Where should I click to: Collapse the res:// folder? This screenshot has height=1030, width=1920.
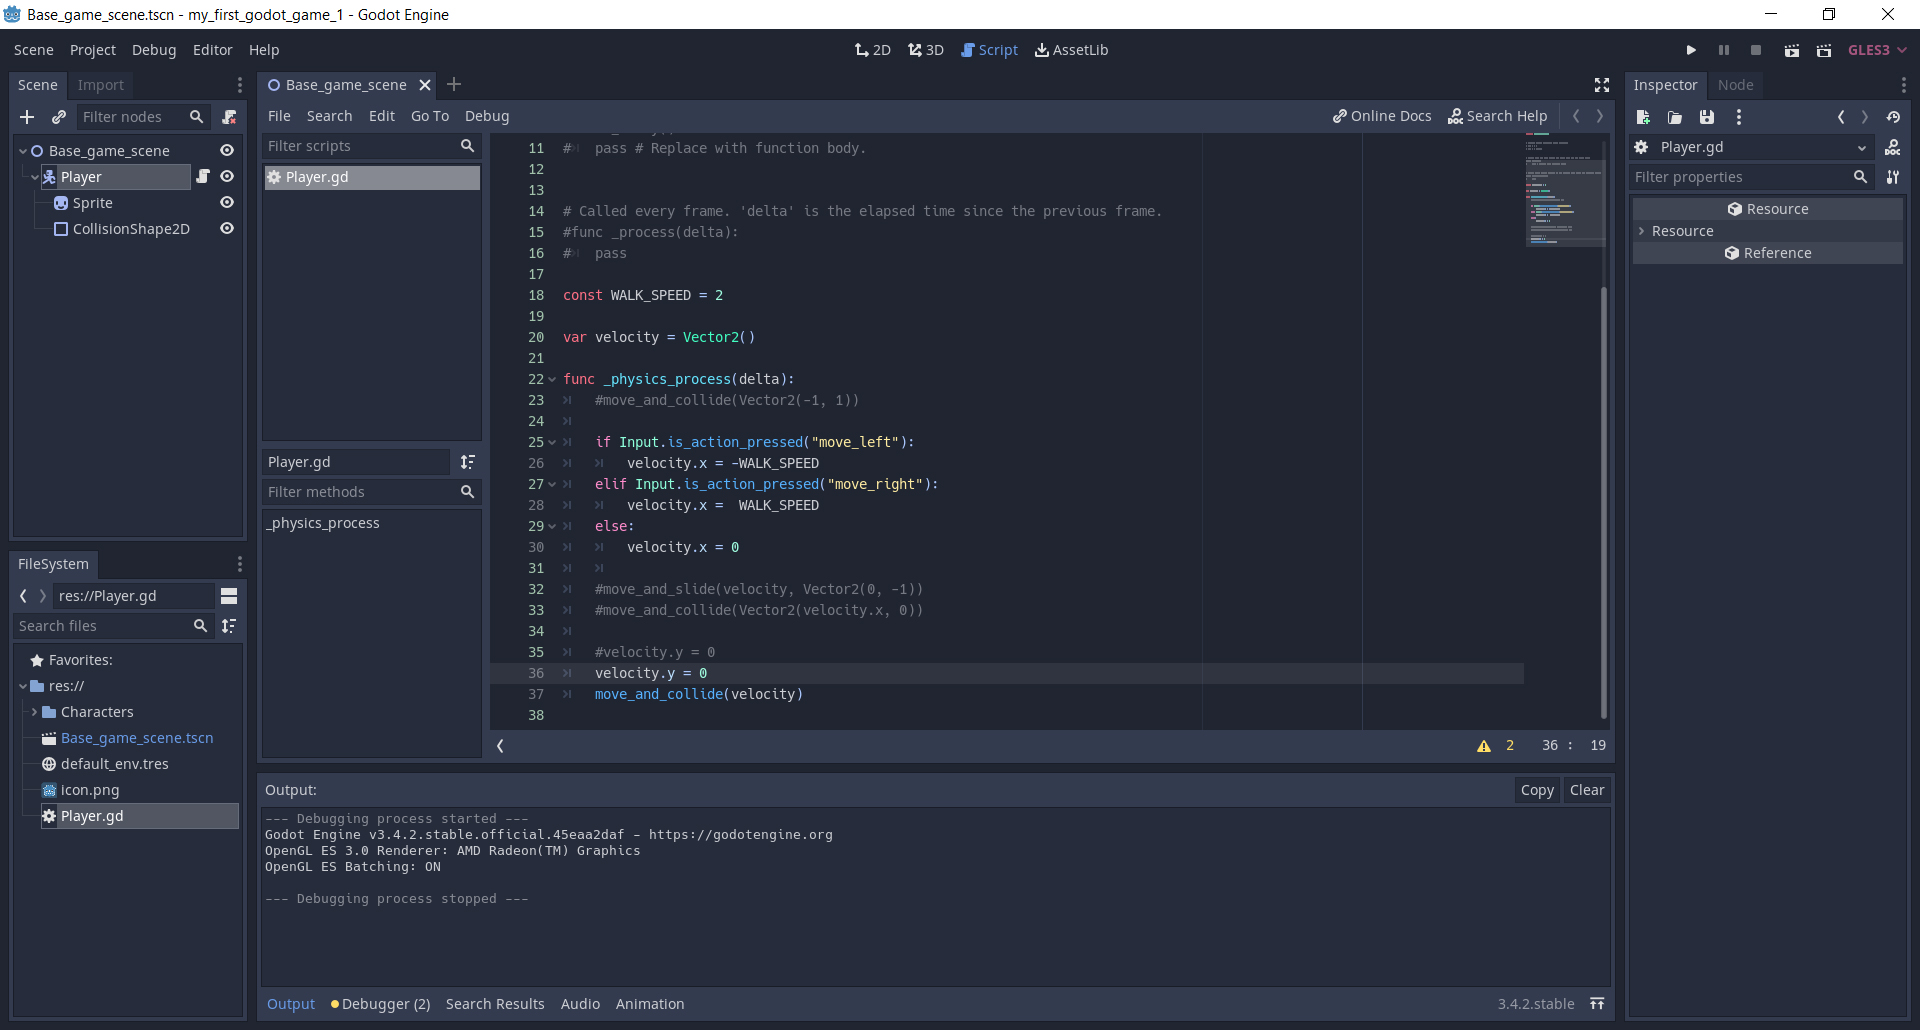click(x=23, y=686)
